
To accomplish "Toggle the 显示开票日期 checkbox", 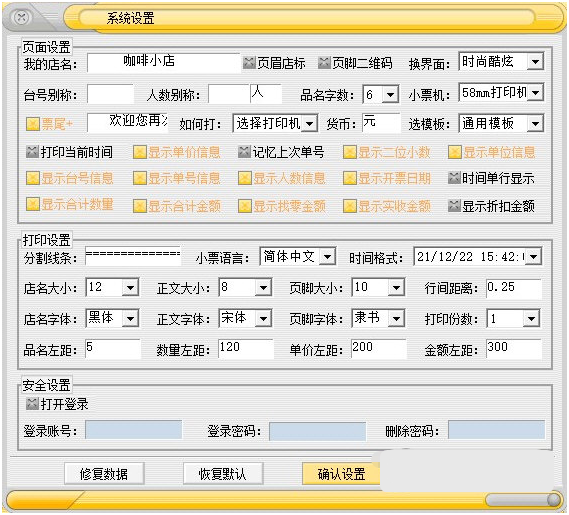I will coord(349,178).
